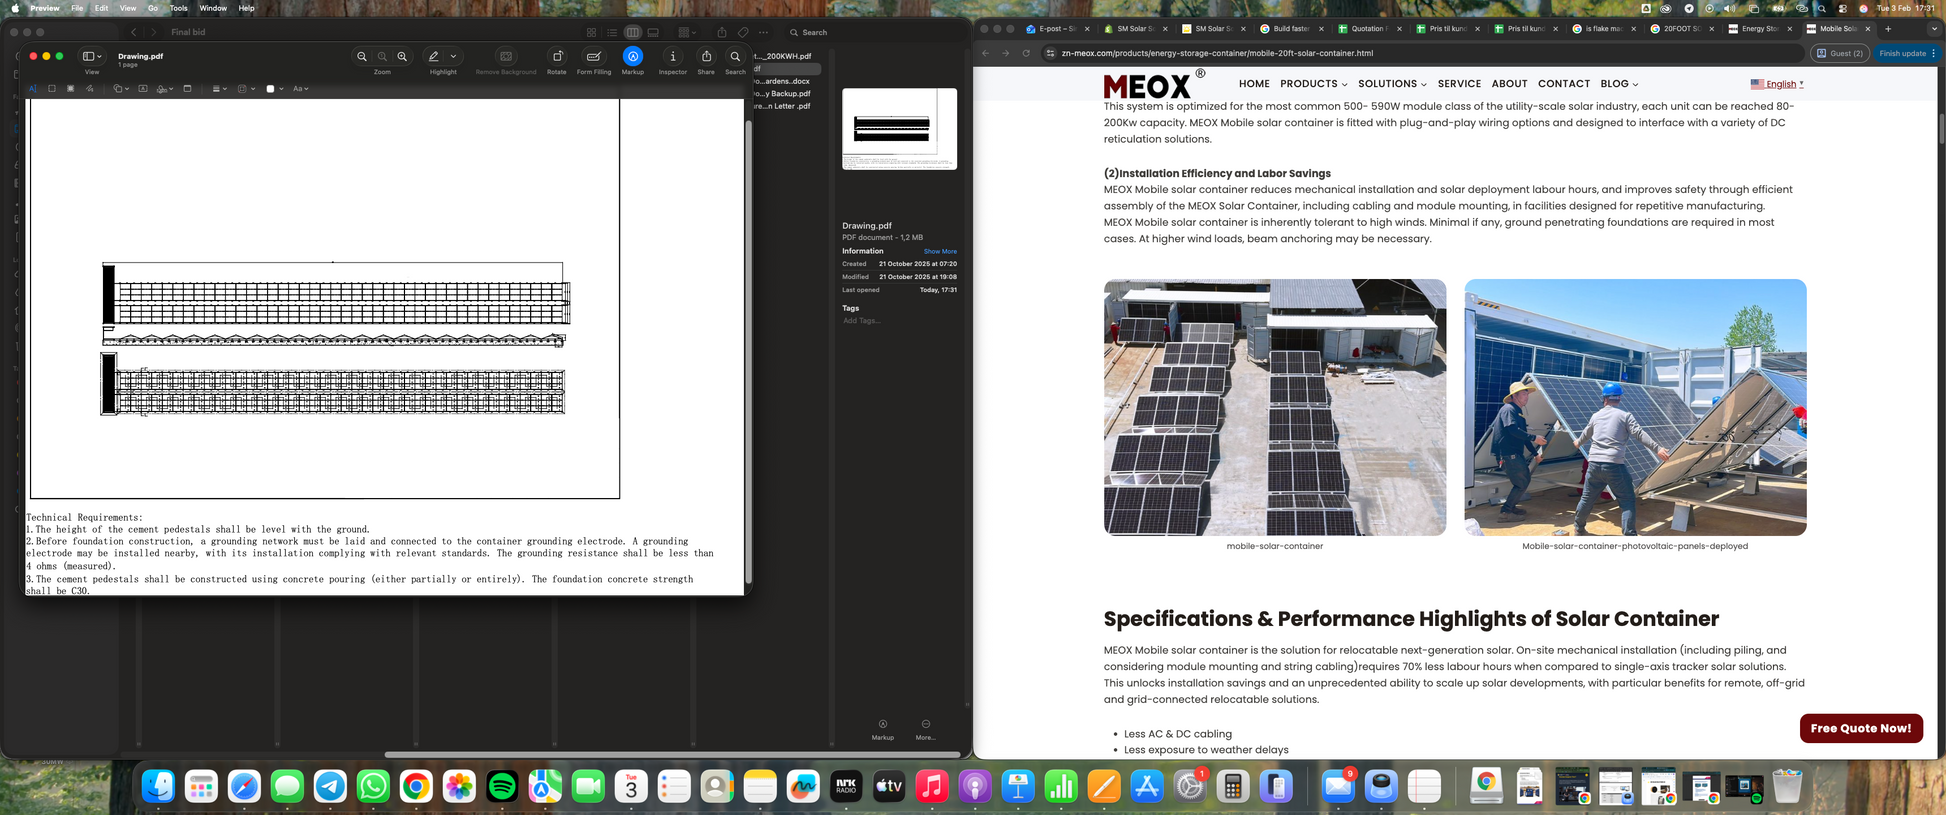
Task: Click the Free Quote Now! button
Action: click(1860, 728)
